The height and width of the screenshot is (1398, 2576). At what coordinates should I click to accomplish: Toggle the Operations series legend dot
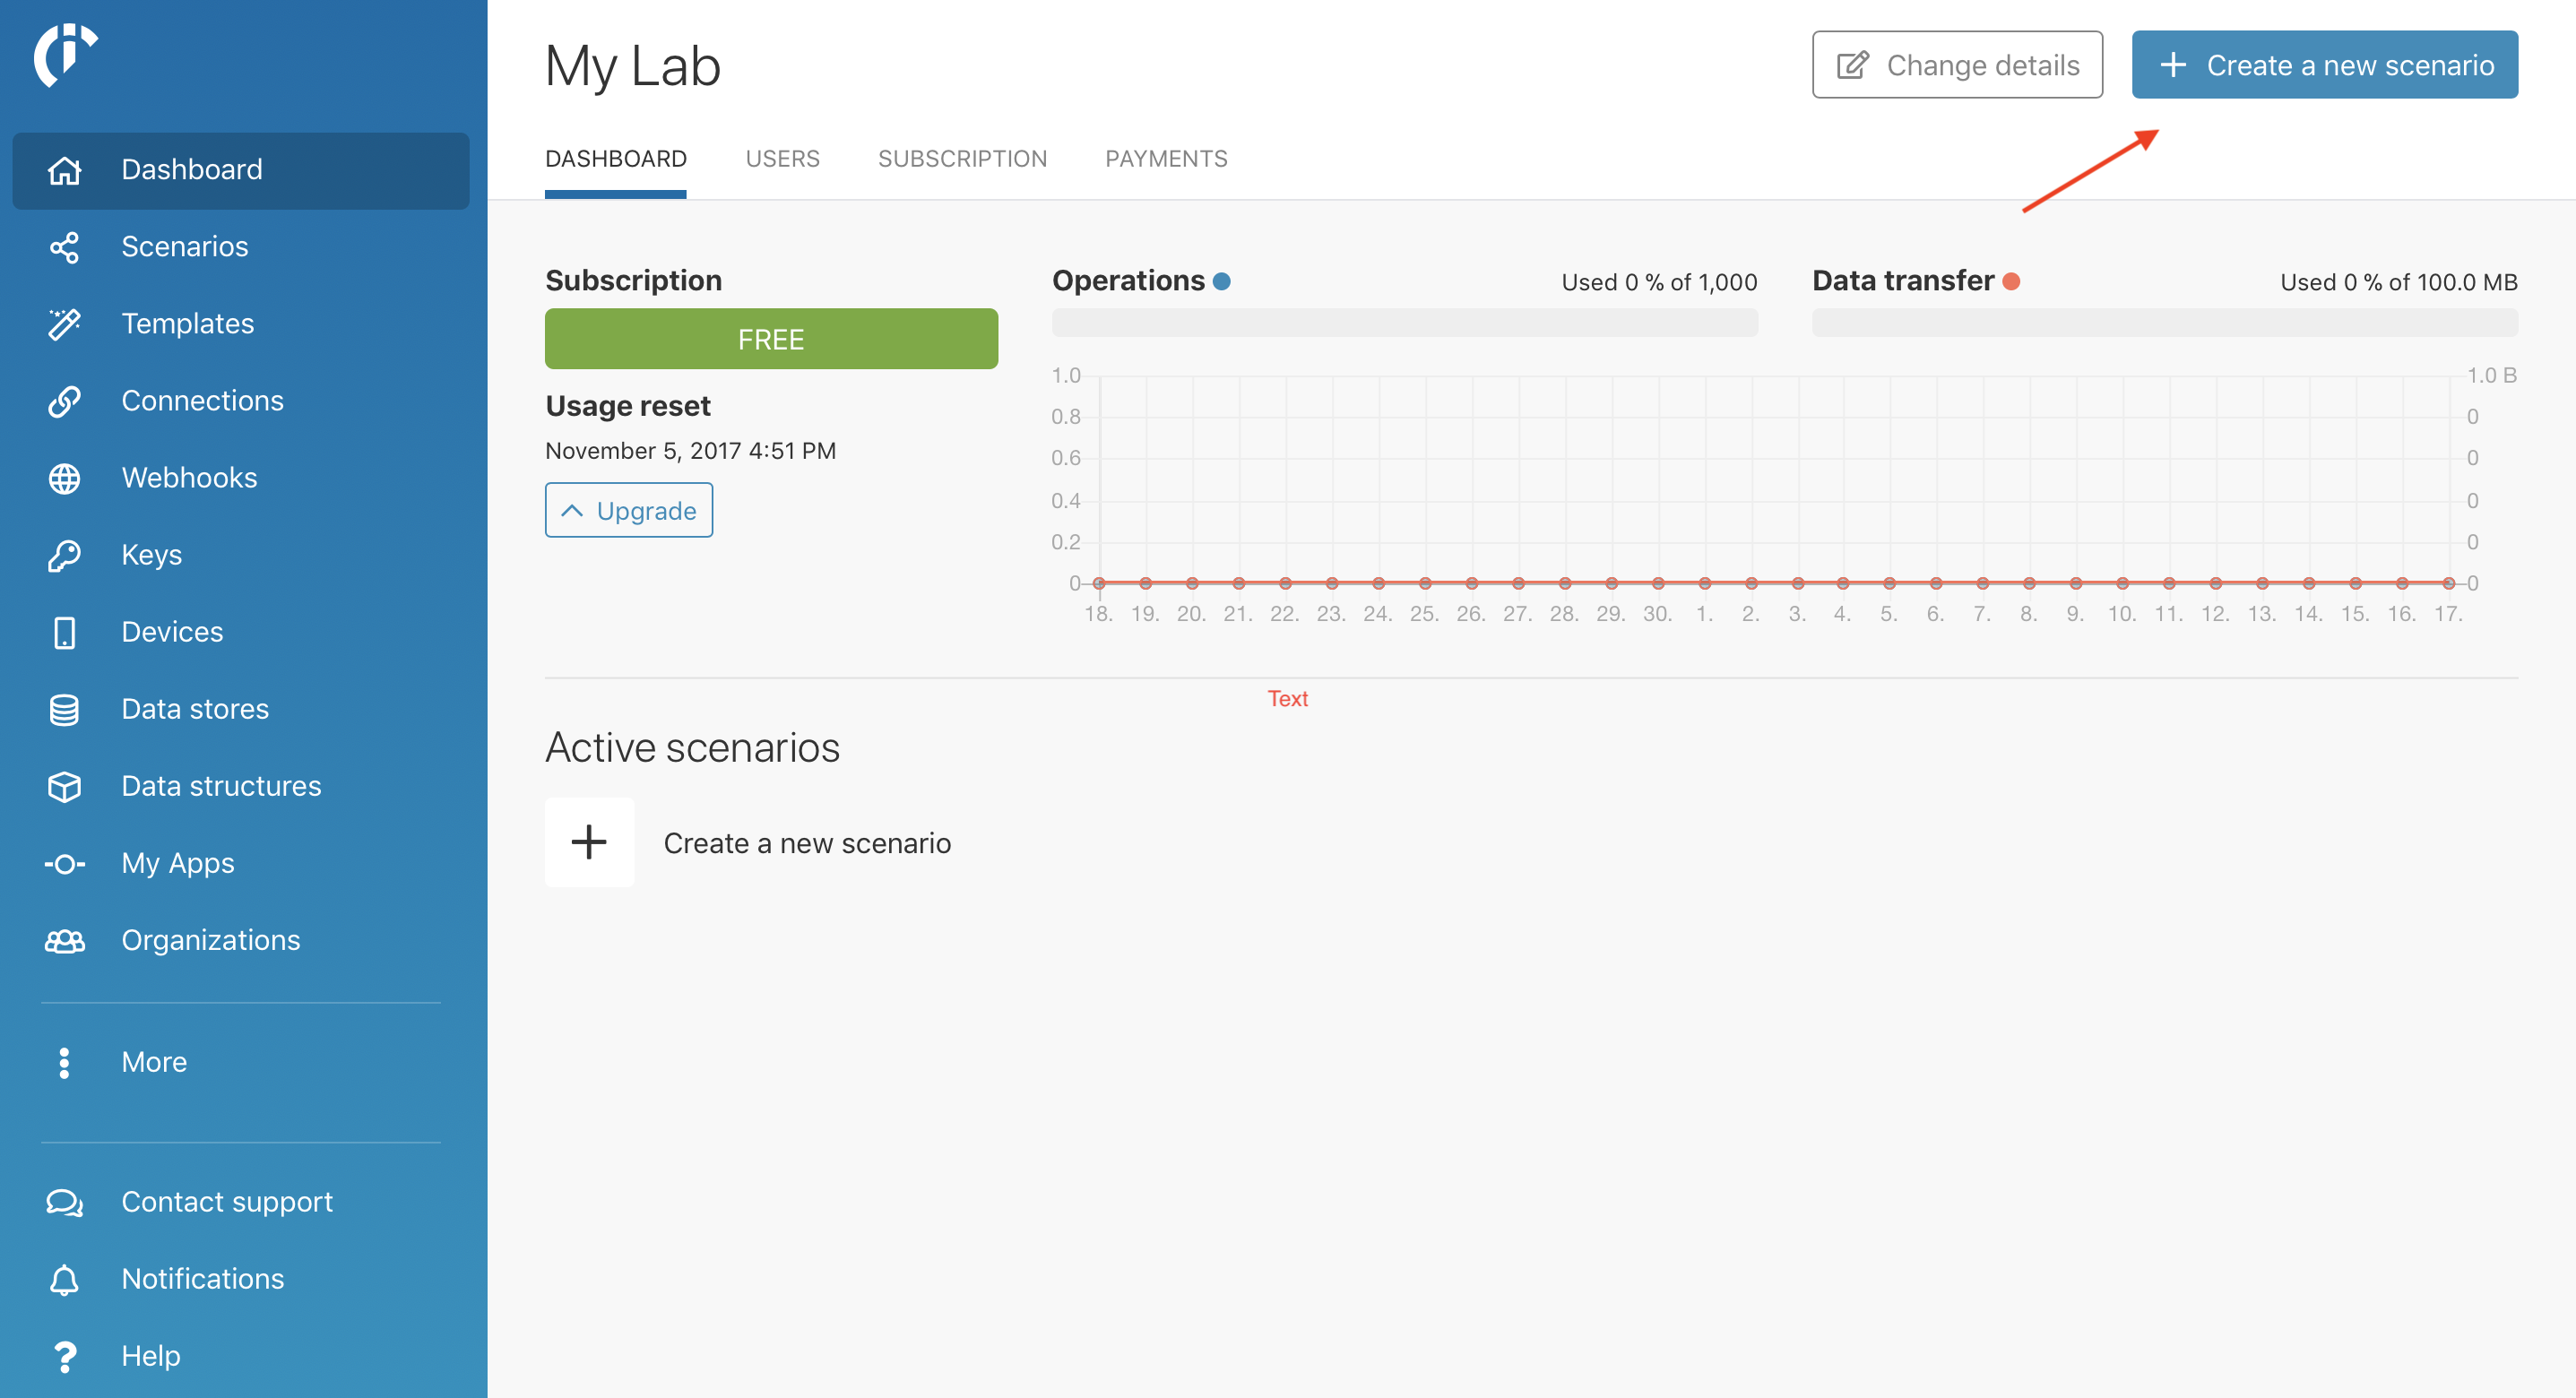point(1221,282)
